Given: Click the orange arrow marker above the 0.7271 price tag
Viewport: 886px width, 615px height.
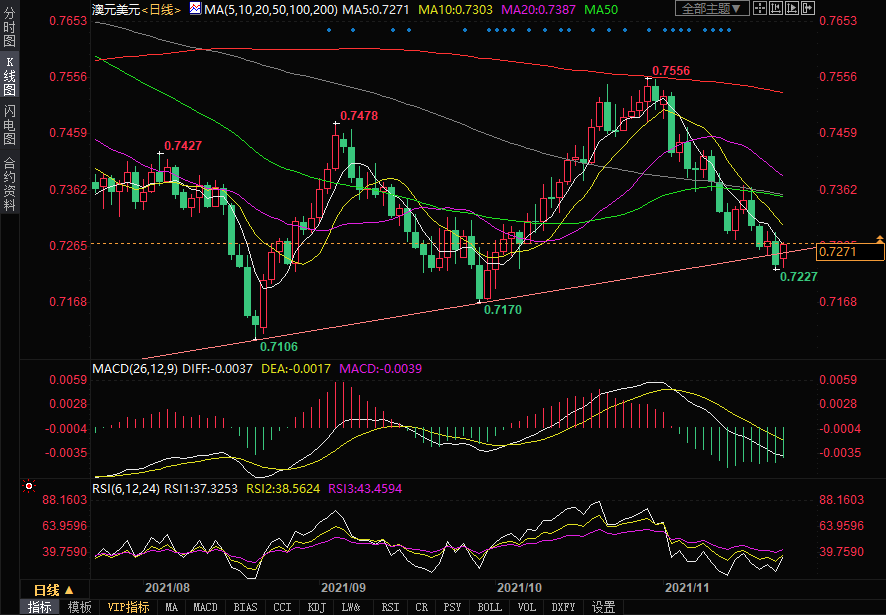Looking at the screenshot, I should [879, 238].
